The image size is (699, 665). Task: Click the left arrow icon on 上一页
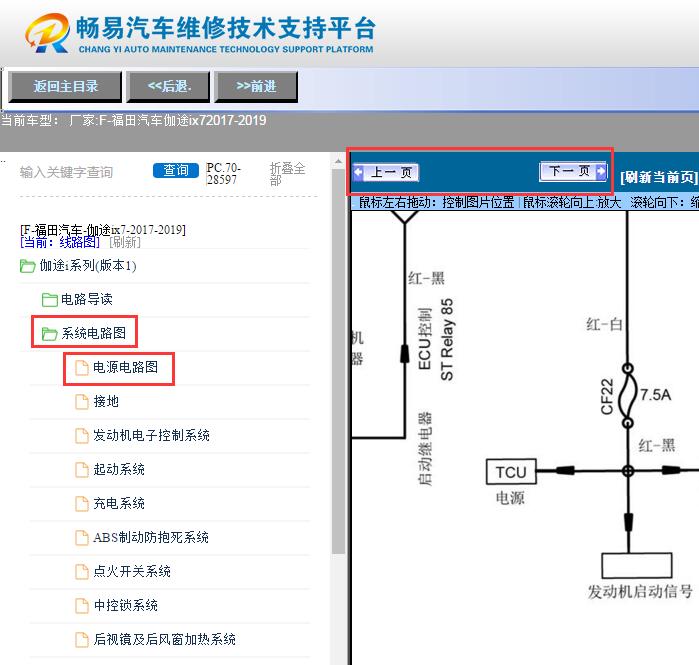(358, 172)
